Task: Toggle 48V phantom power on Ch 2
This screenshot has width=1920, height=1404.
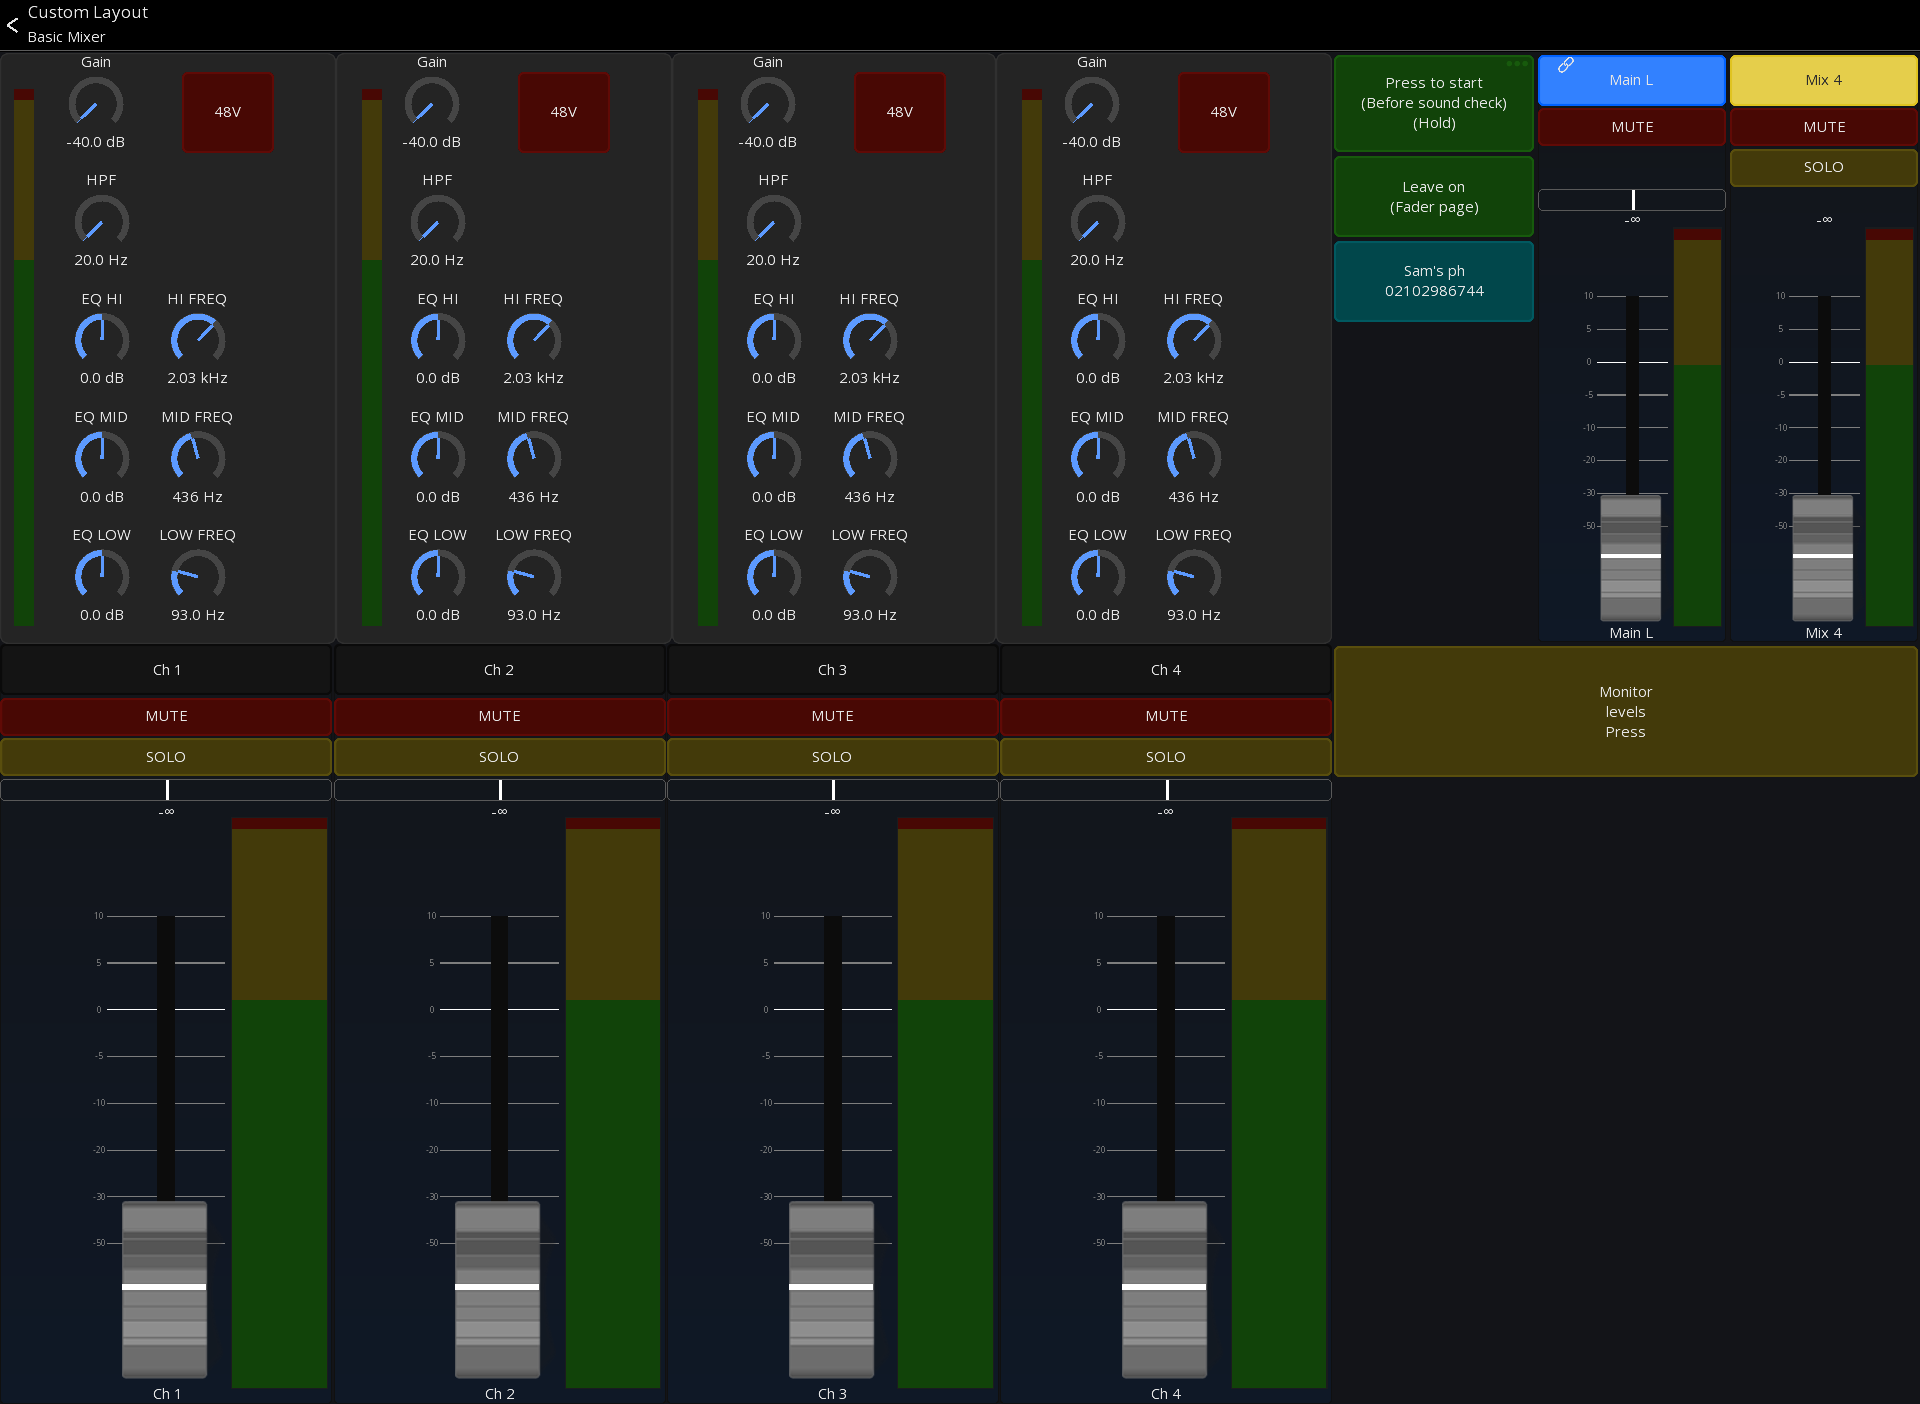Action: tap(564, 112)
